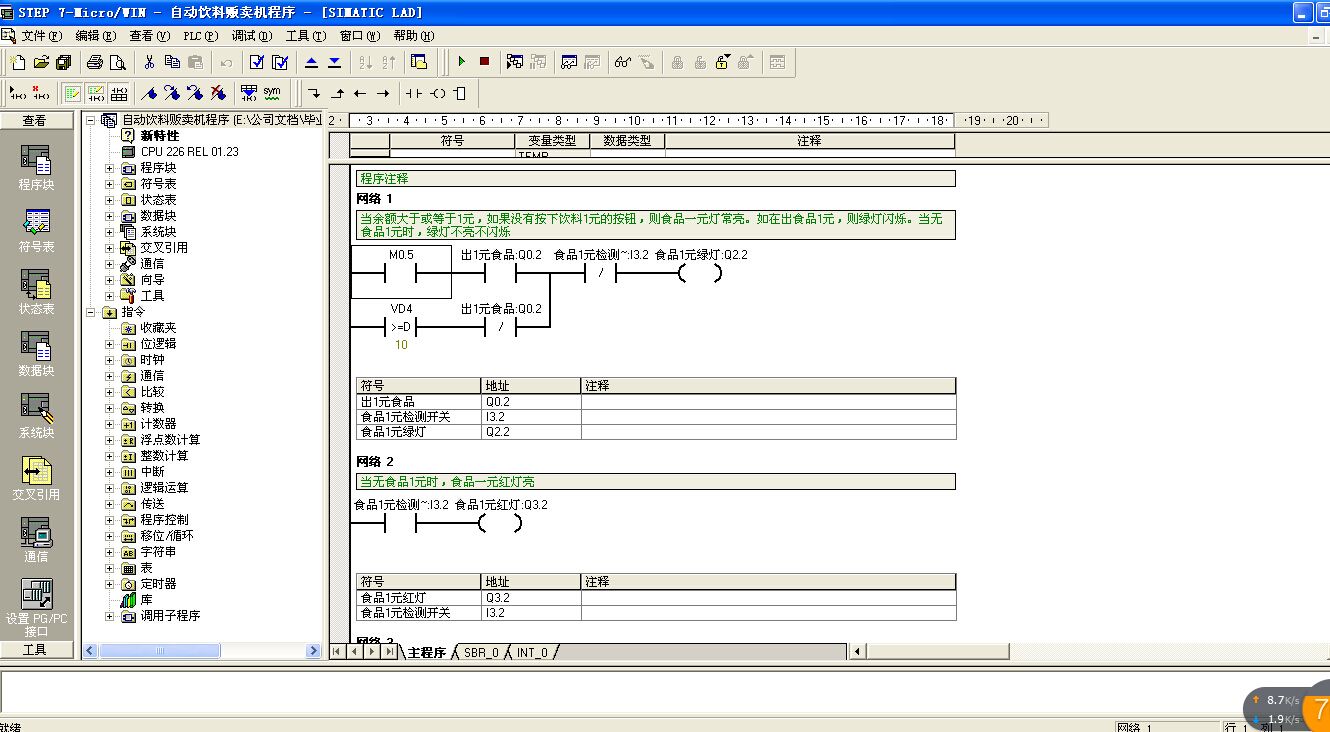Click the glasses program status icon
The width and height of the screenshot is (1330, 732).
623,62
